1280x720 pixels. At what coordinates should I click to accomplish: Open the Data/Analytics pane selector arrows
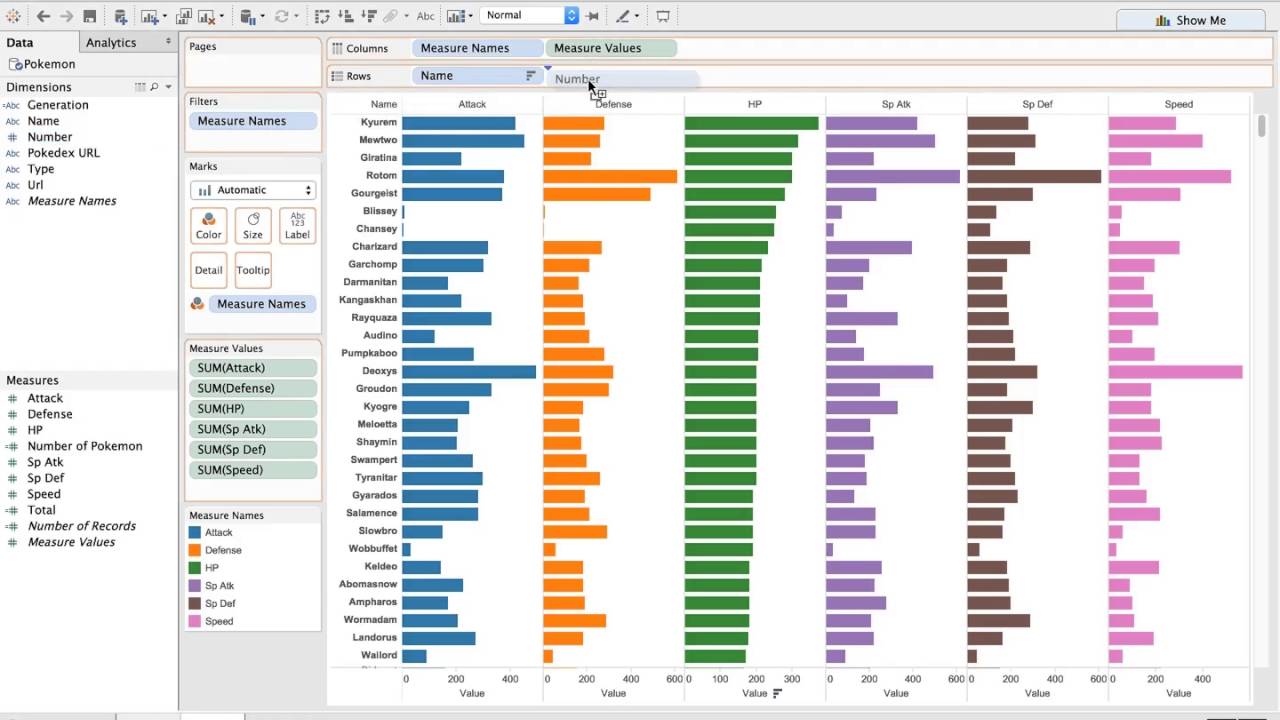tap(168, 41)
